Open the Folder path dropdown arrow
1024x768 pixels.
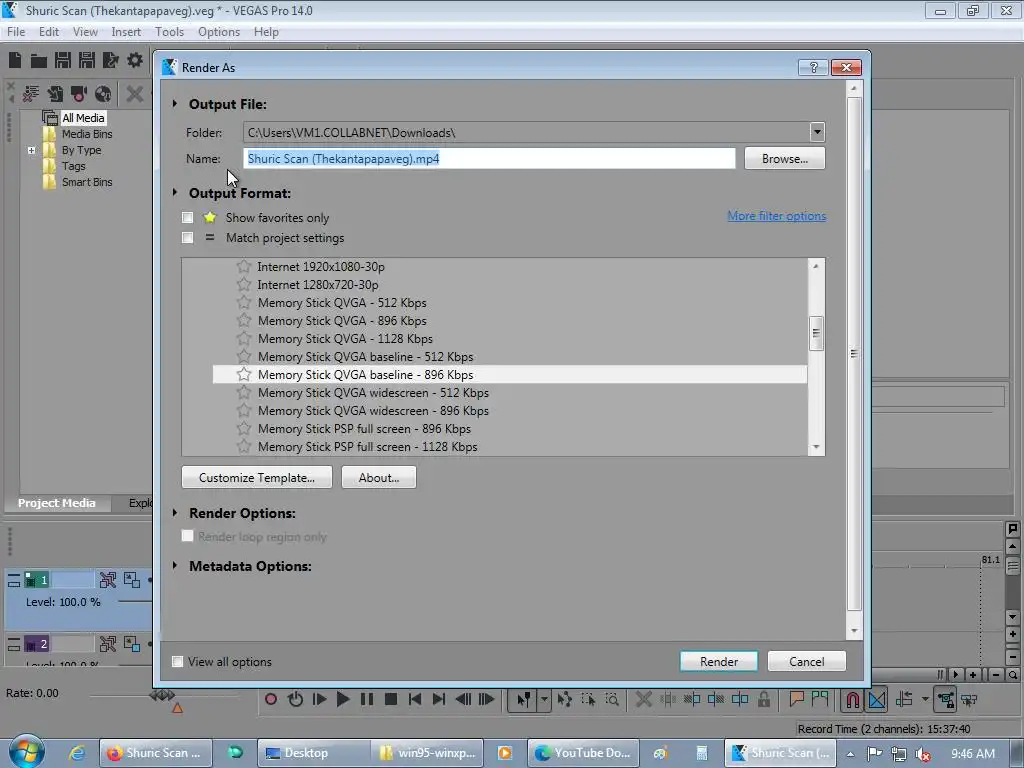pos(817,133)
